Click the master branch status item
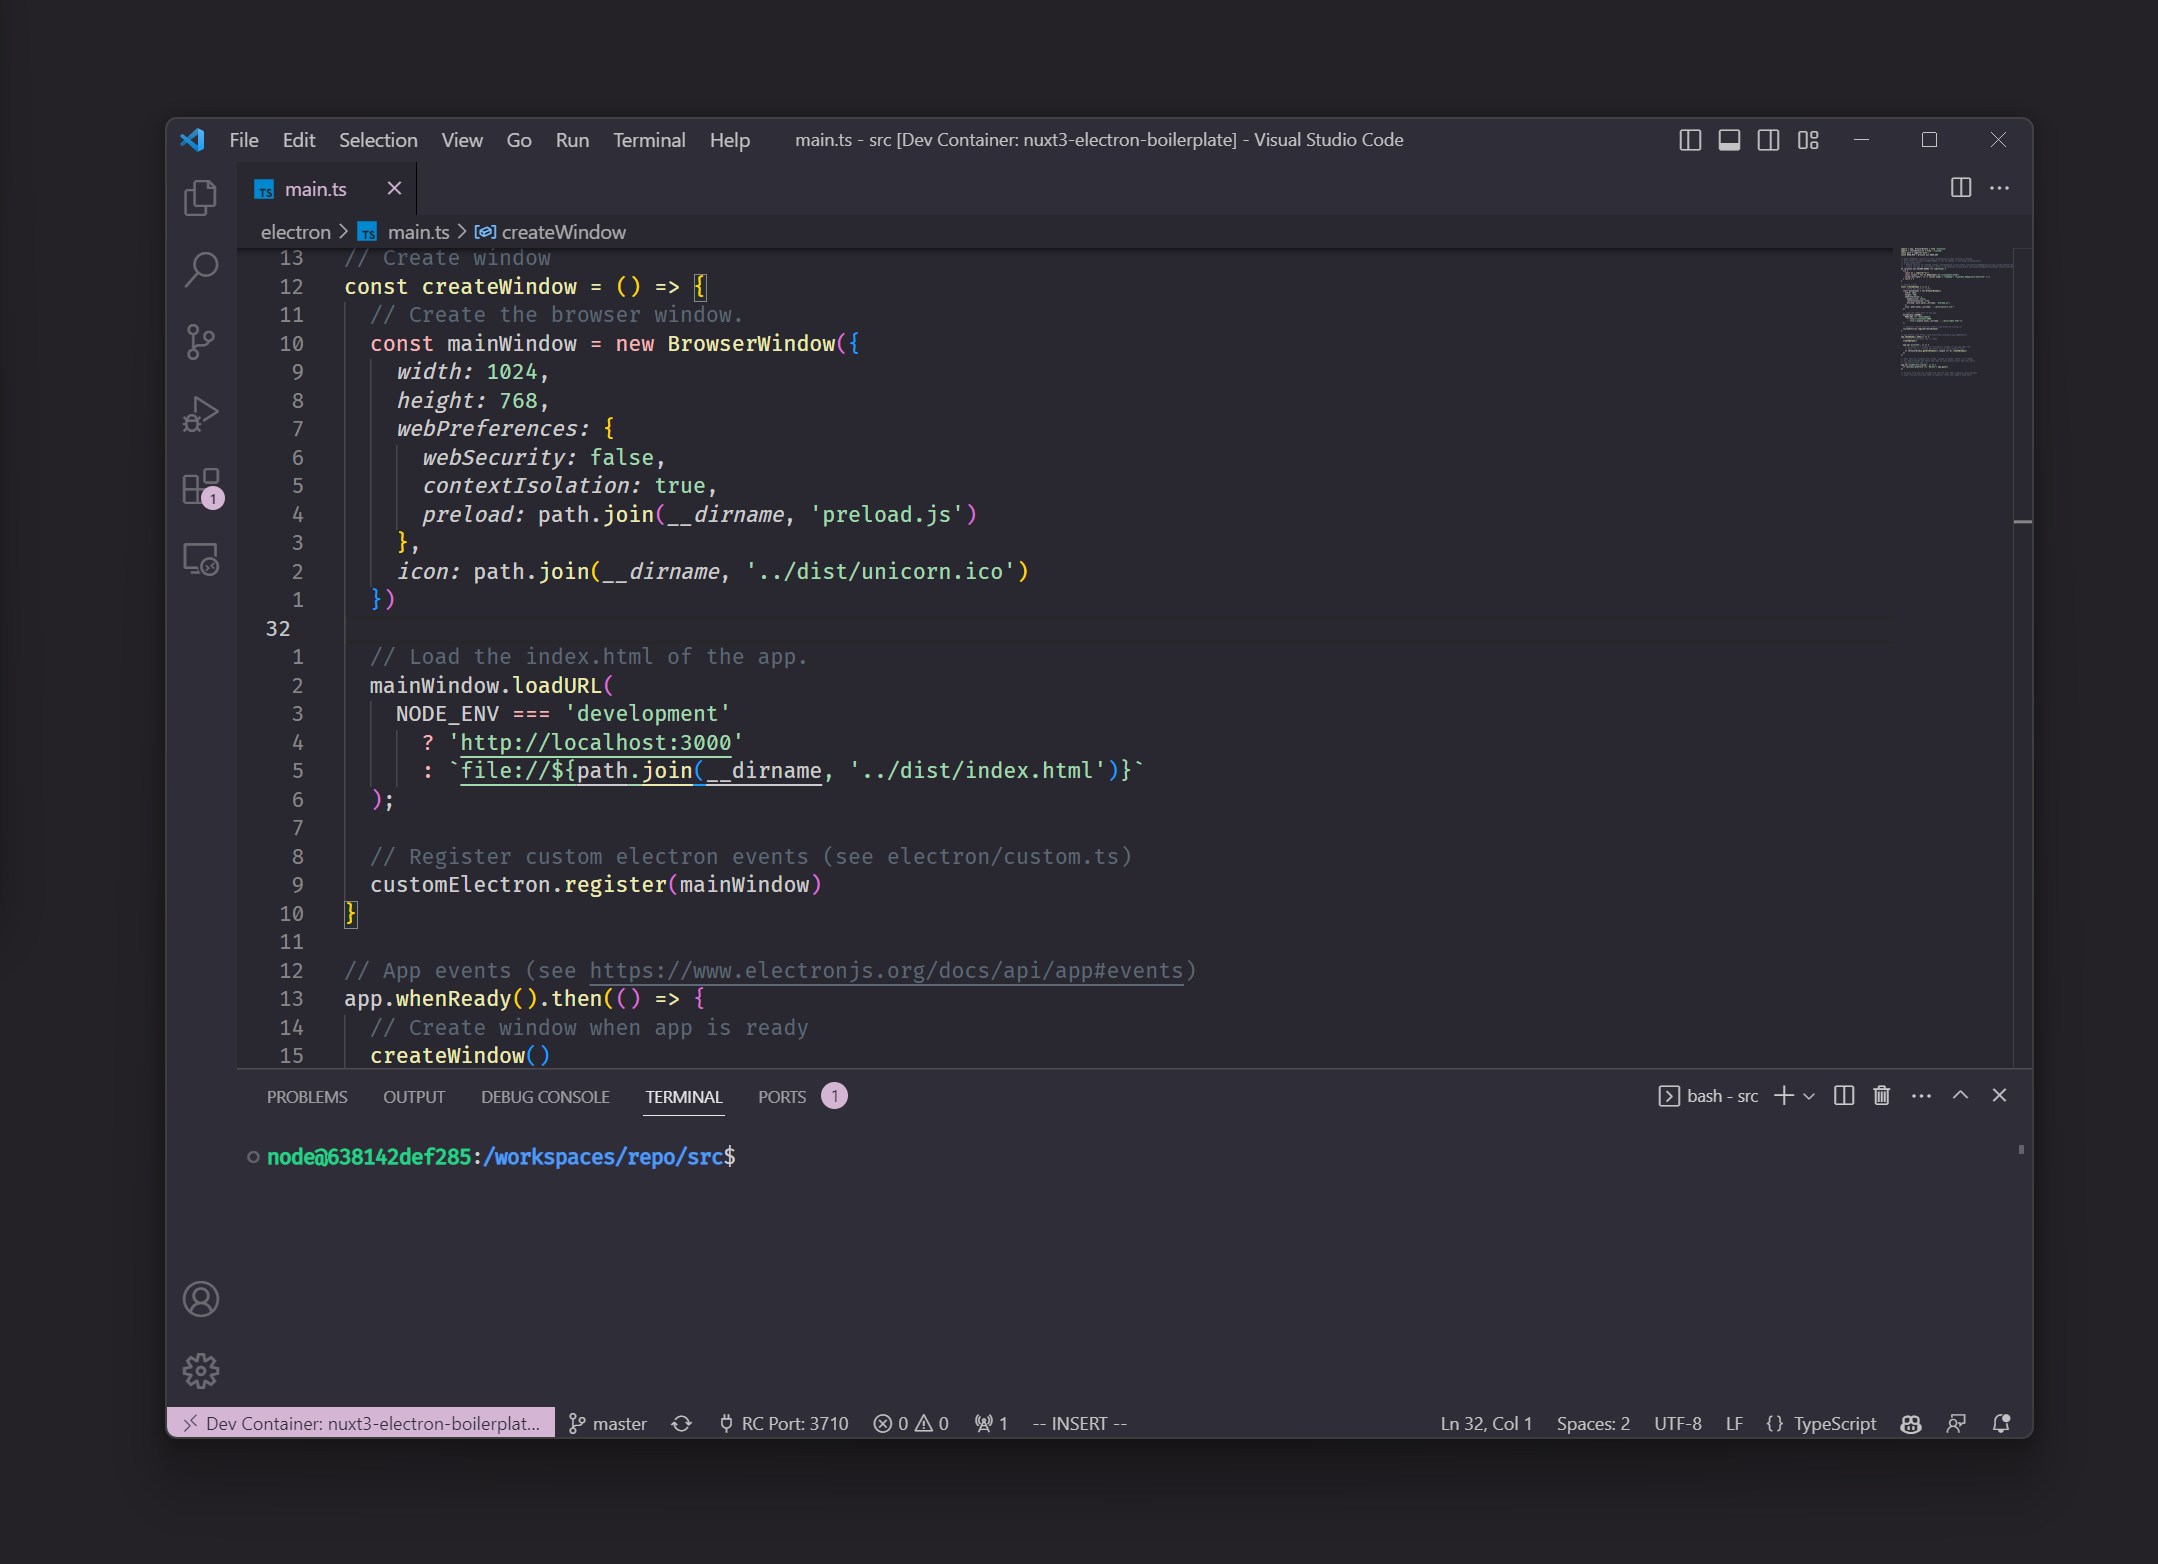2158x1564 pixels. click(608, 1423)
